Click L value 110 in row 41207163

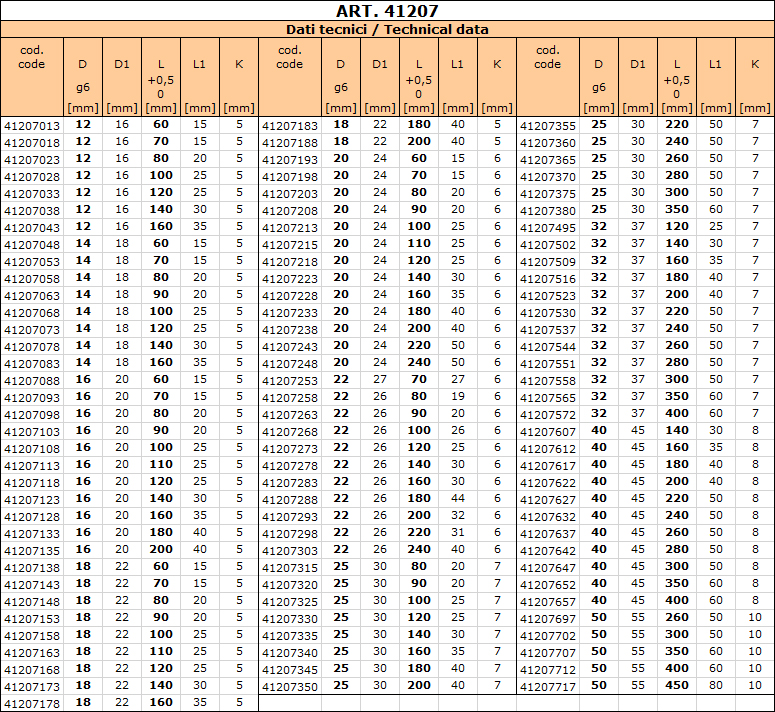161,651
